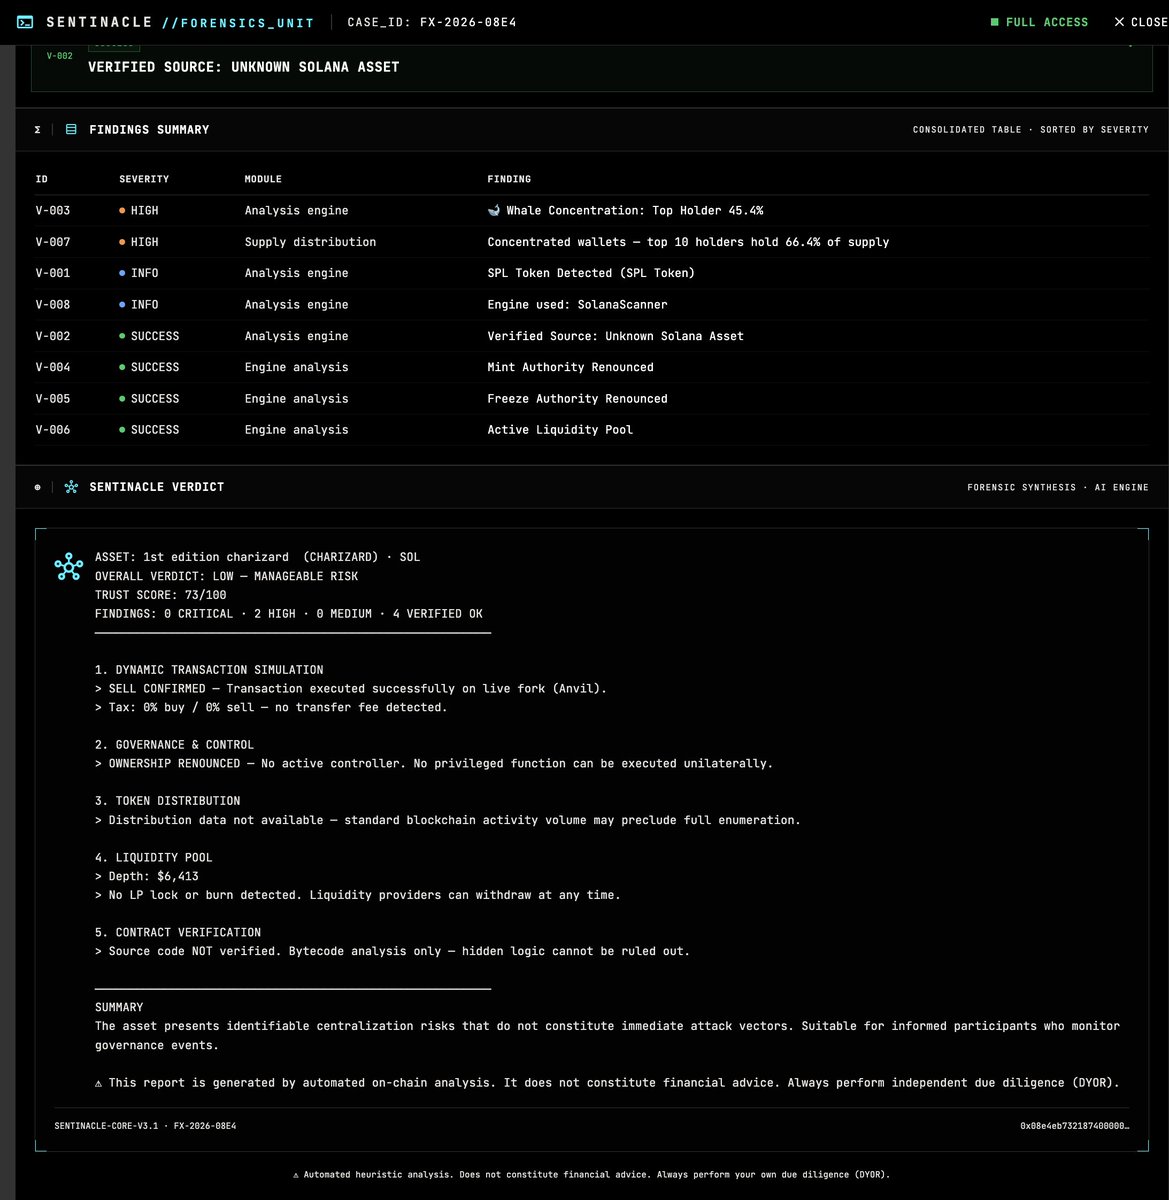The image size is (1169, 1200).
Task: Click the green square in FULL ACCESS badge
Action: [994, 22]
